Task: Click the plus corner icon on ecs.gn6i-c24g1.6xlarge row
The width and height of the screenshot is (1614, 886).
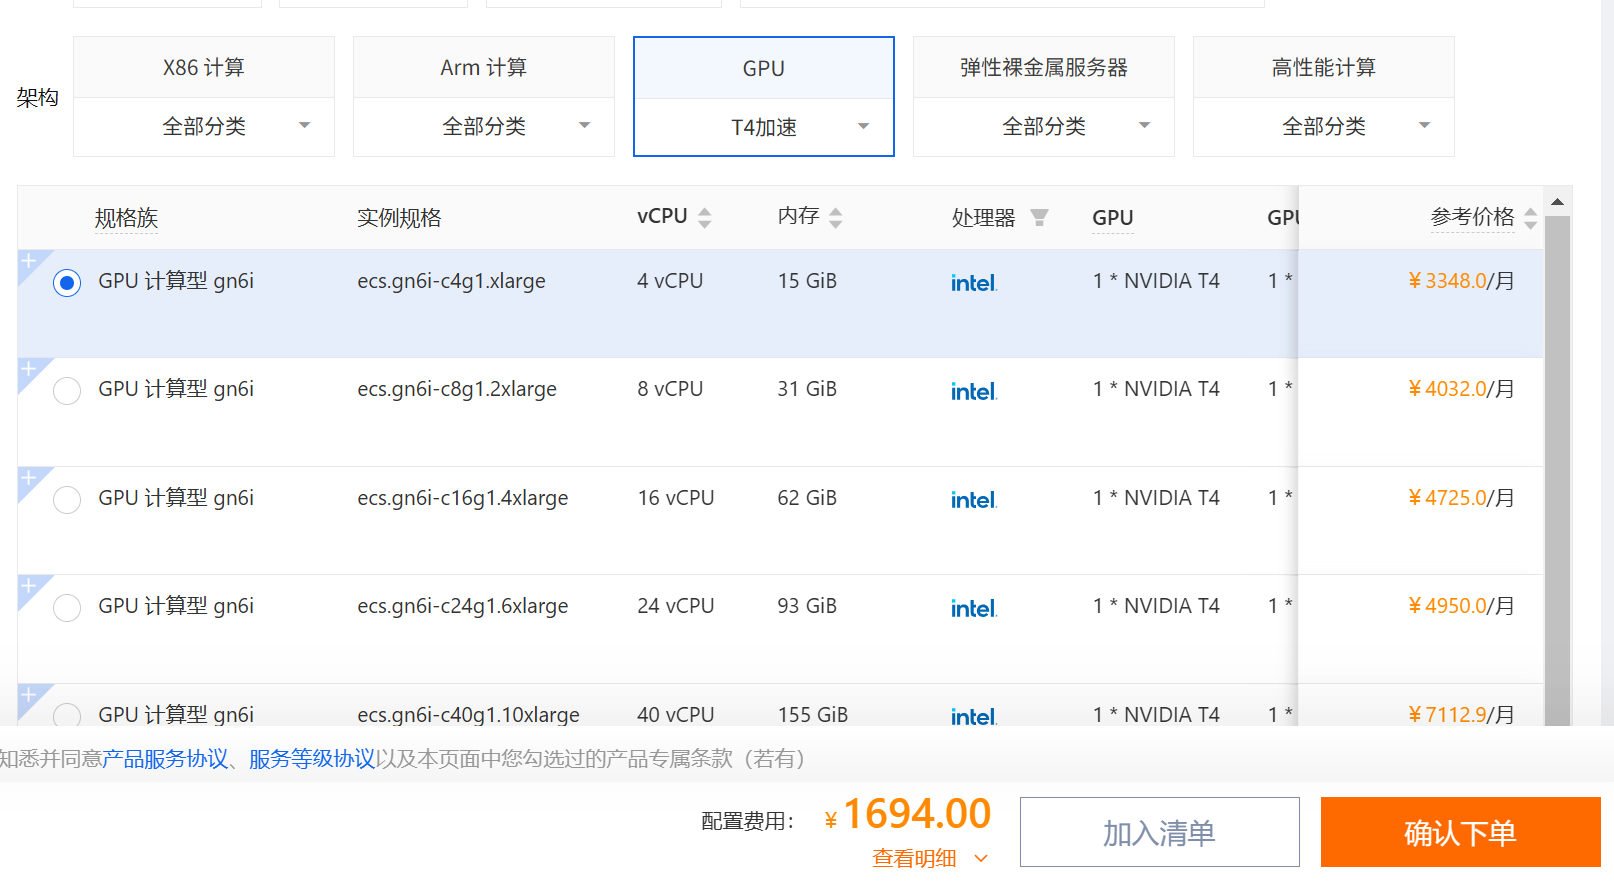Action: 29,586
